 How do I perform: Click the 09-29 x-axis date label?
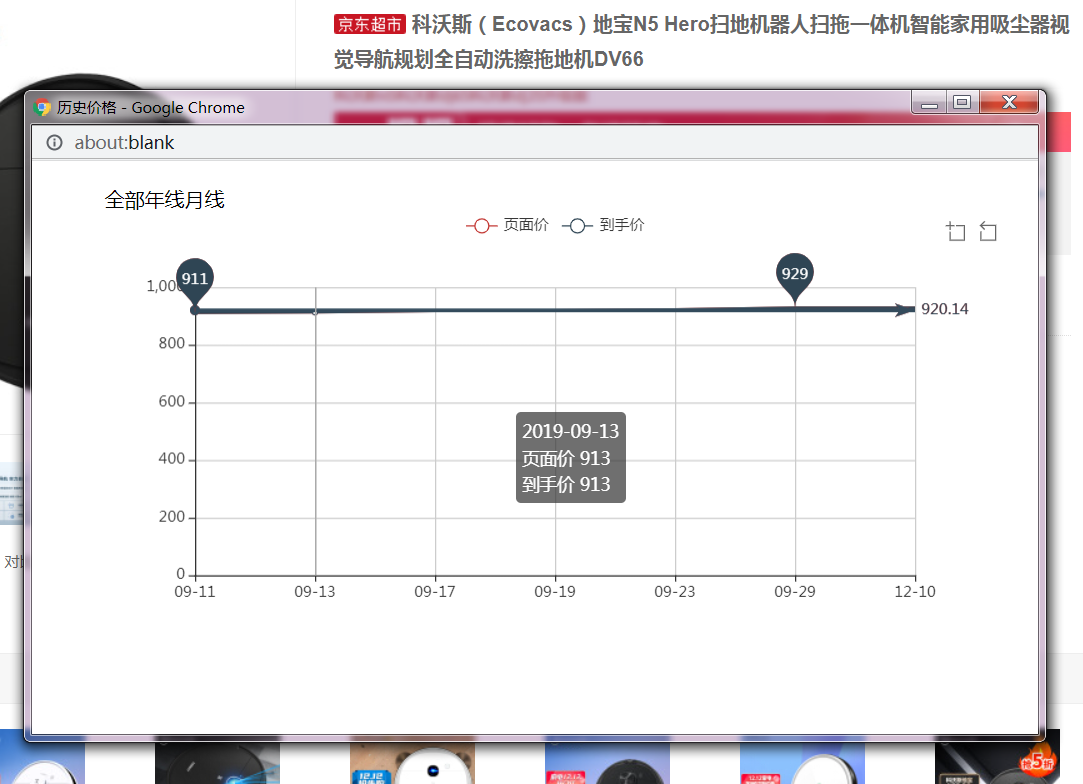(x=794, y=592)
